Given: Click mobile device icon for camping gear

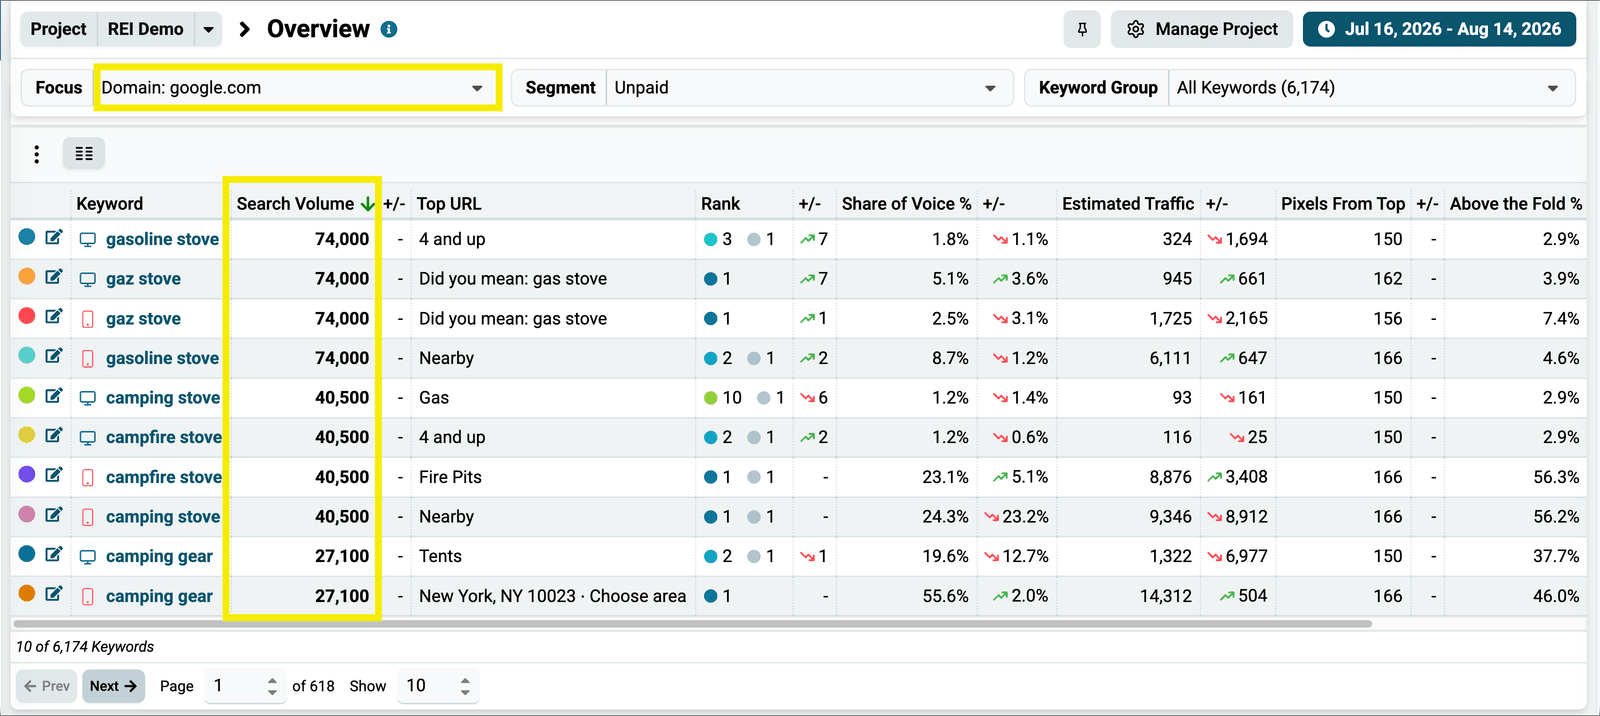Looking at the screenshot, I should pos(88,597).
